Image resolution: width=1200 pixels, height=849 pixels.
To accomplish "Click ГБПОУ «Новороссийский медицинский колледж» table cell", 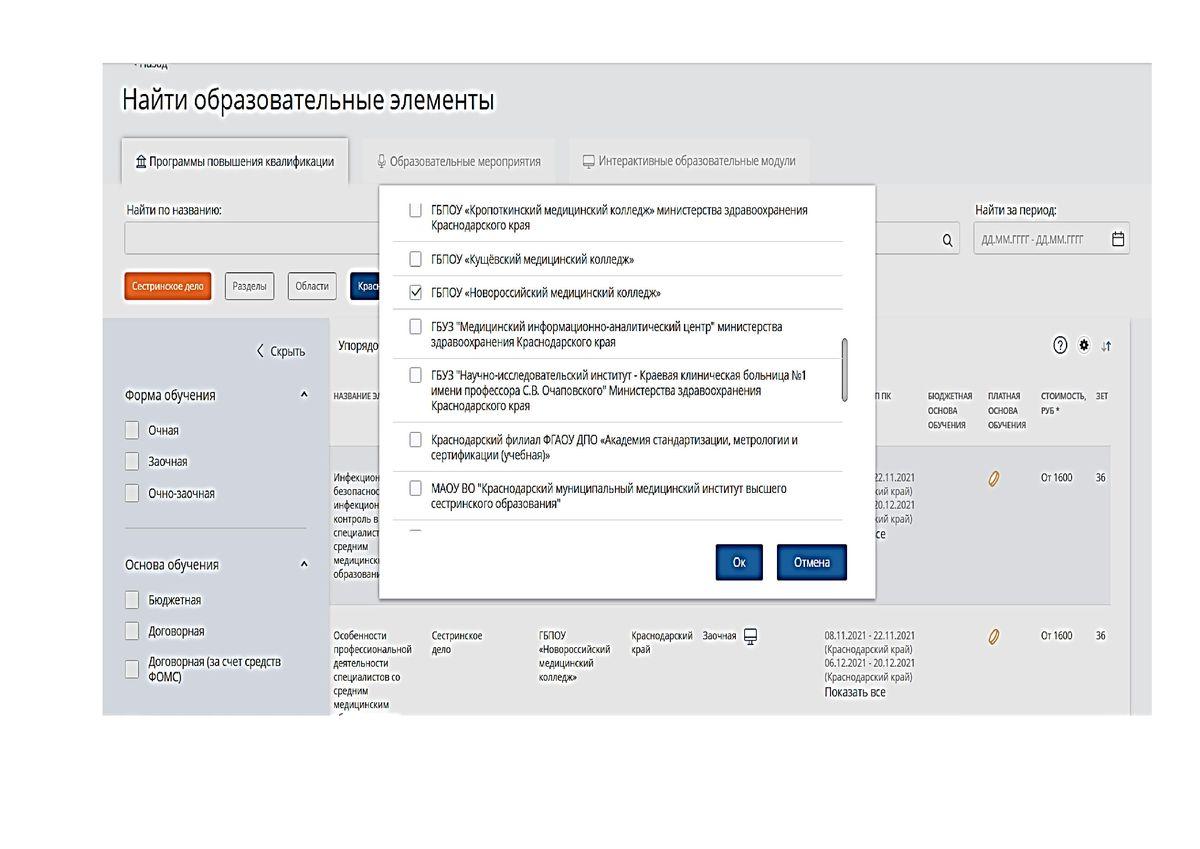I will click(x=574, y=656).
